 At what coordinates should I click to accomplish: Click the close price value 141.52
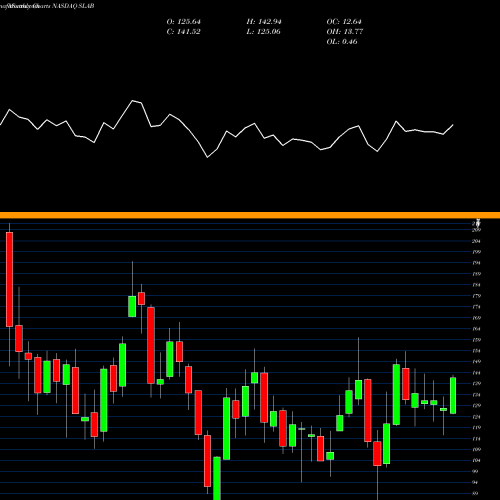(189, 32)
